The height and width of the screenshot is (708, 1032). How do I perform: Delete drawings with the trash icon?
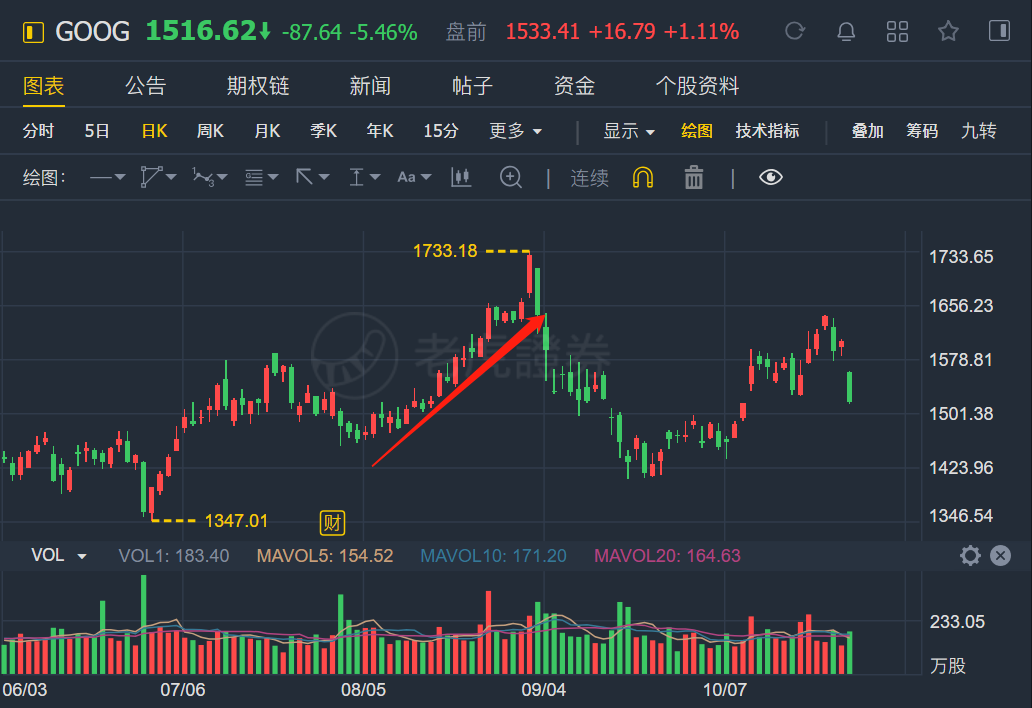click(694, 178)
